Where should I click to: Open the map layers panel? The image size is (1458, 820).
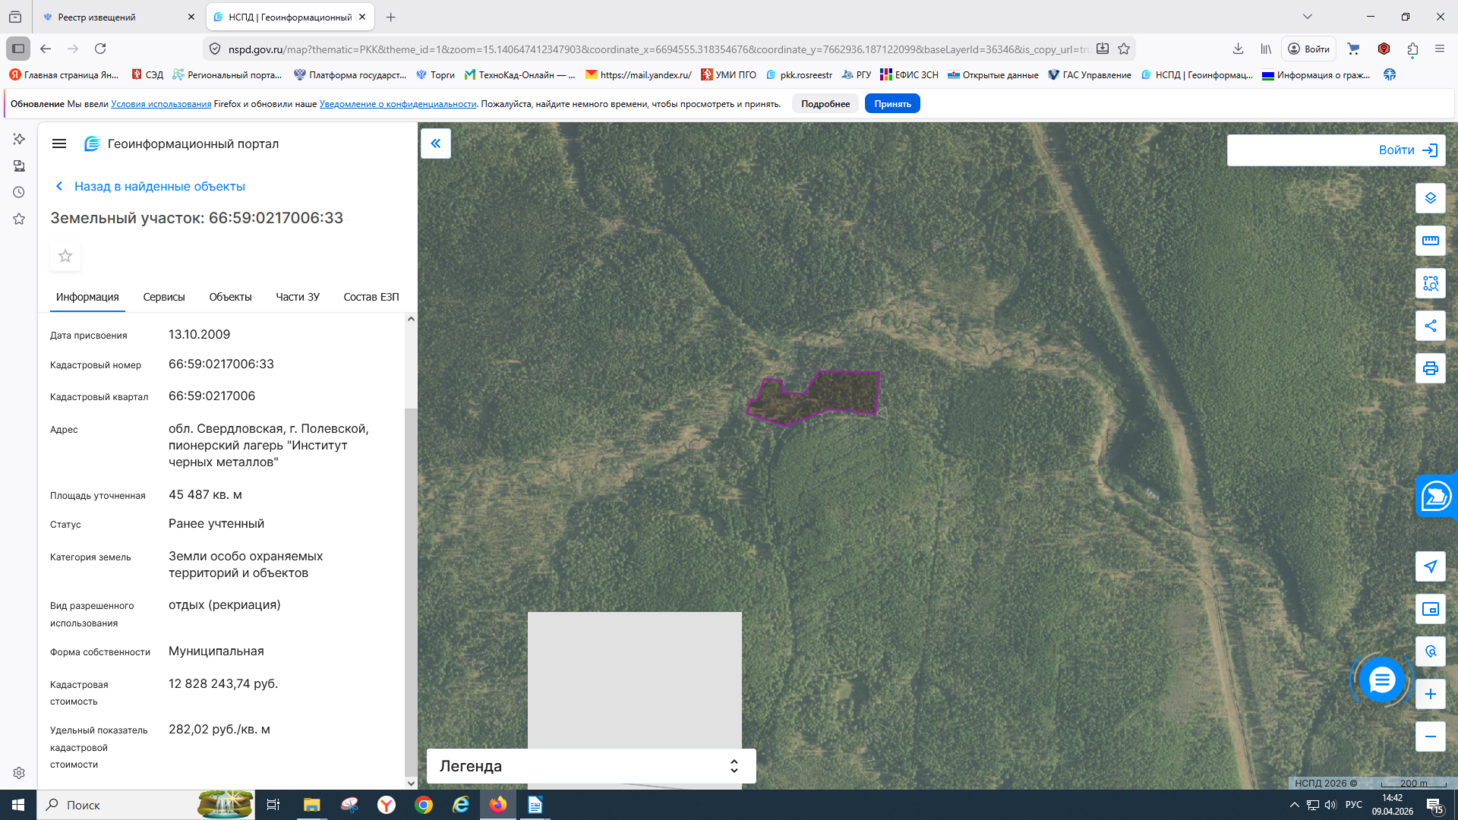tap(1430, 198)
